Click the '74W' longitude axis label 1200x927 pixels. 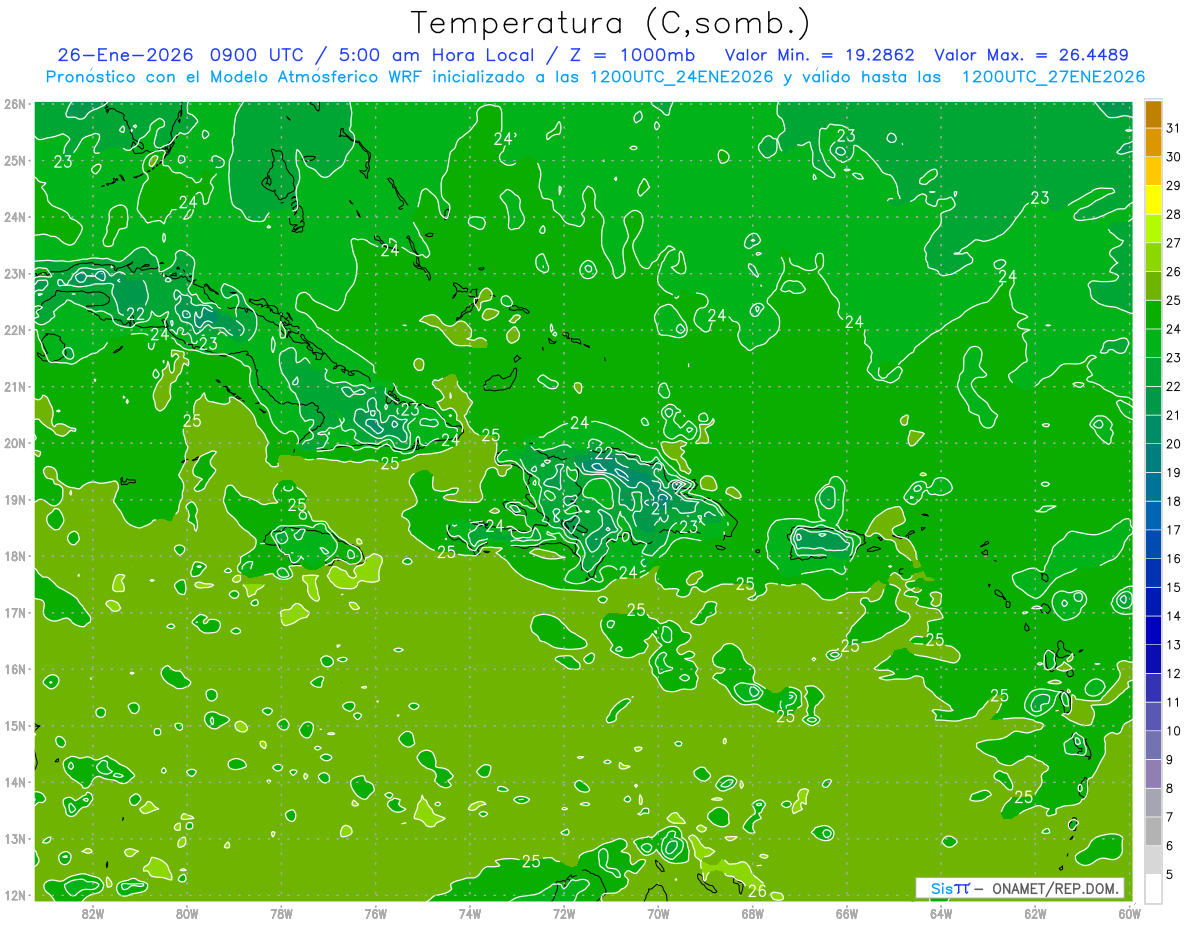point(470,912)
